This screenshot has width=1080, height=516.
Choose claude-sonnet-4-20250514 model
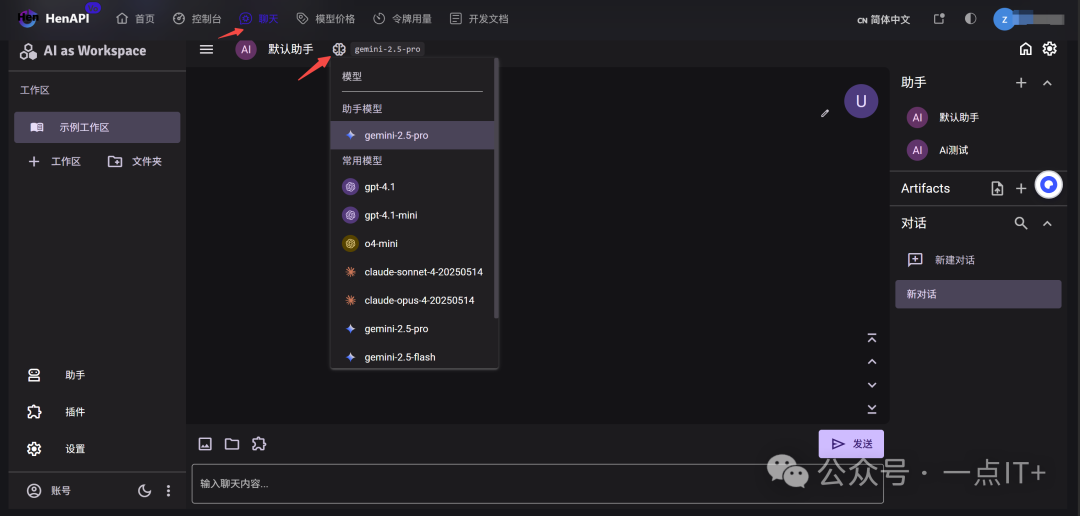pyautogui.click(x=412, y=272)
